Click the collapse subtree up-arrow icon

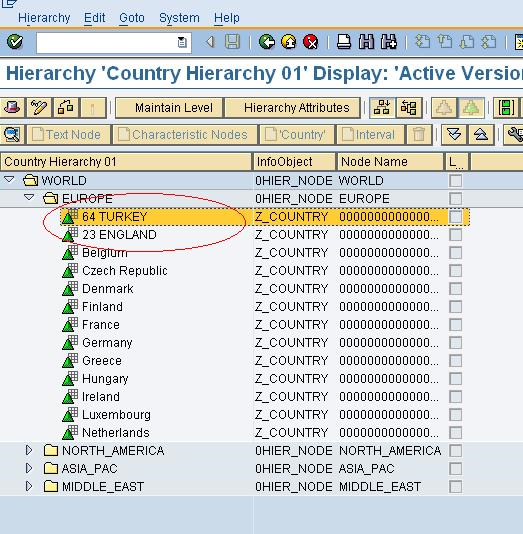coord(481,135)
